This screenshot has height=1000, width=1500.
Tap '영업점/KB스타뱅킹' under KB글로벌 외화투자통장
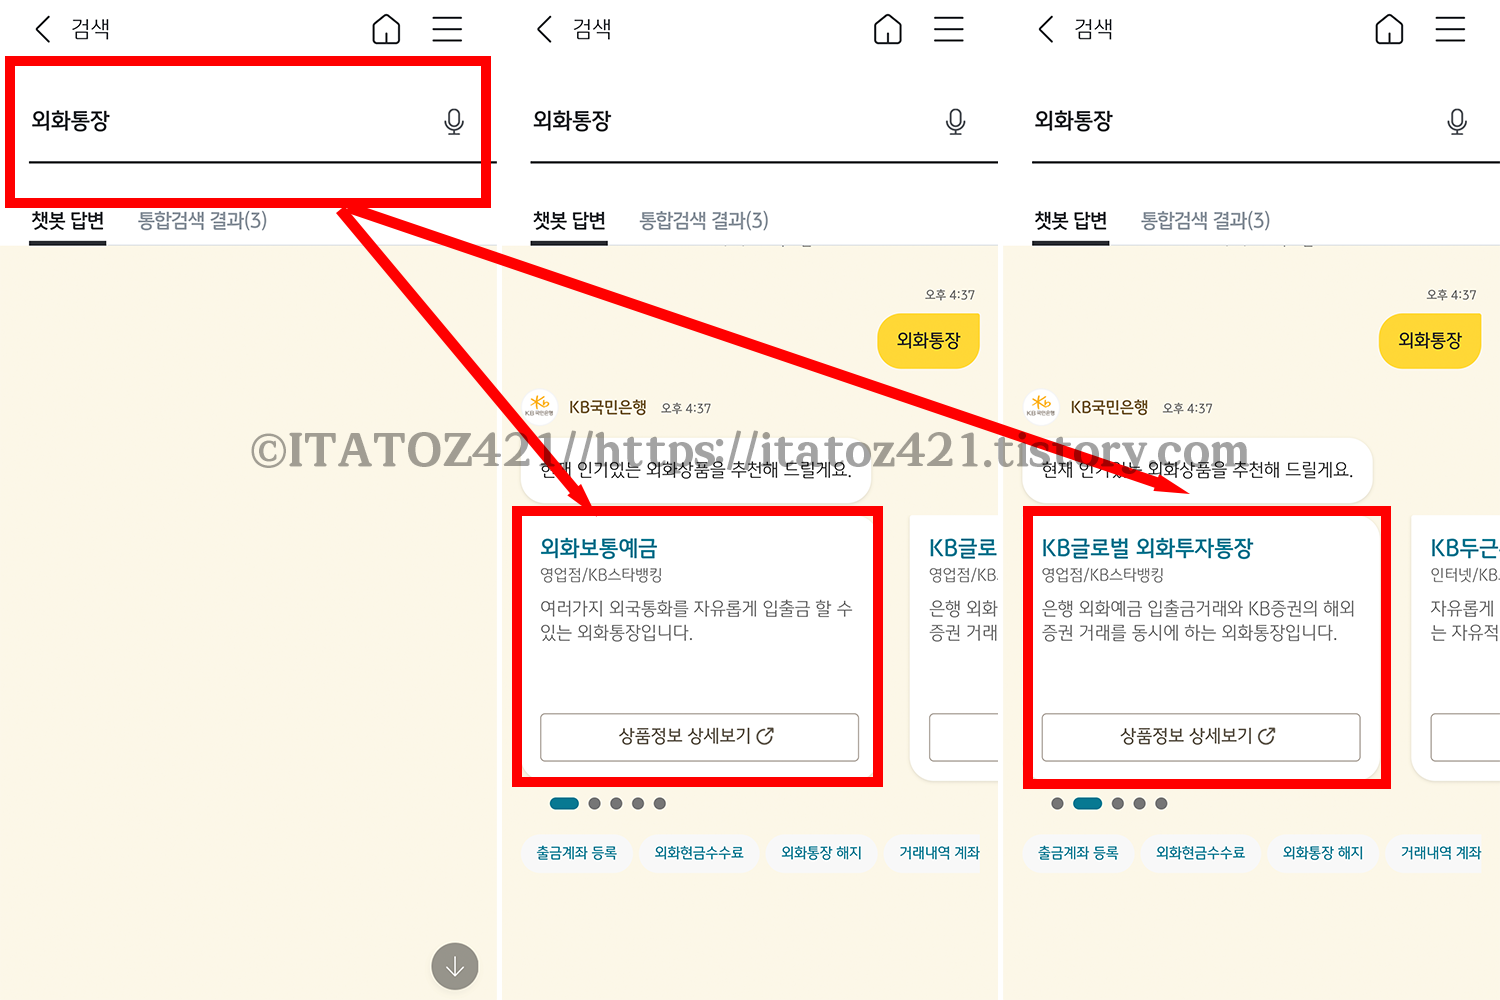tap(1103, 575)
